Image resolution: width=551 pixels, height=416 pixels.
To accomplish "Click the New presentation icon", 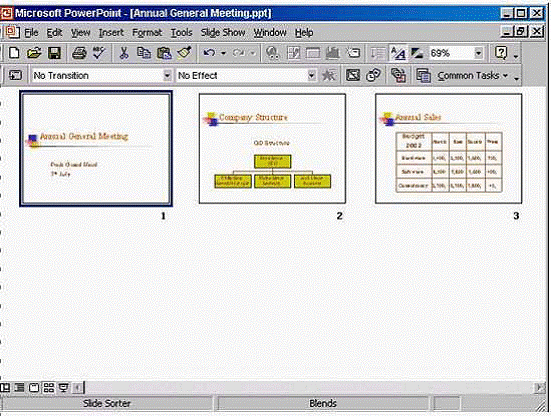I will coord(14,53).
